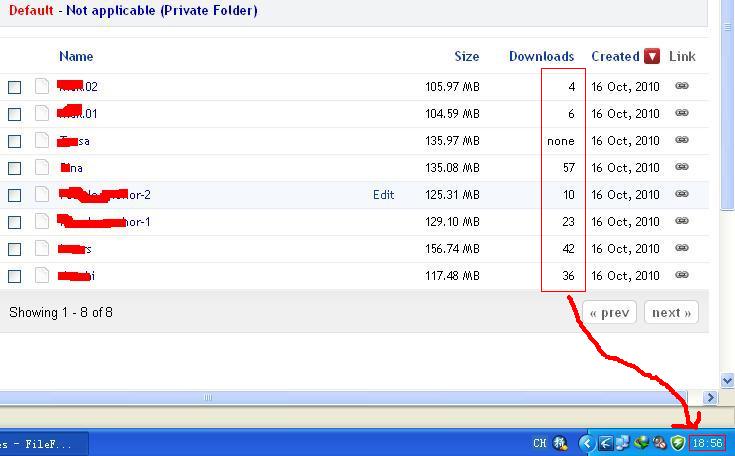The width and height of the screenshot is (735, 456).
Task: Click the 57 downloads count
Action: [x=569, y=167]
